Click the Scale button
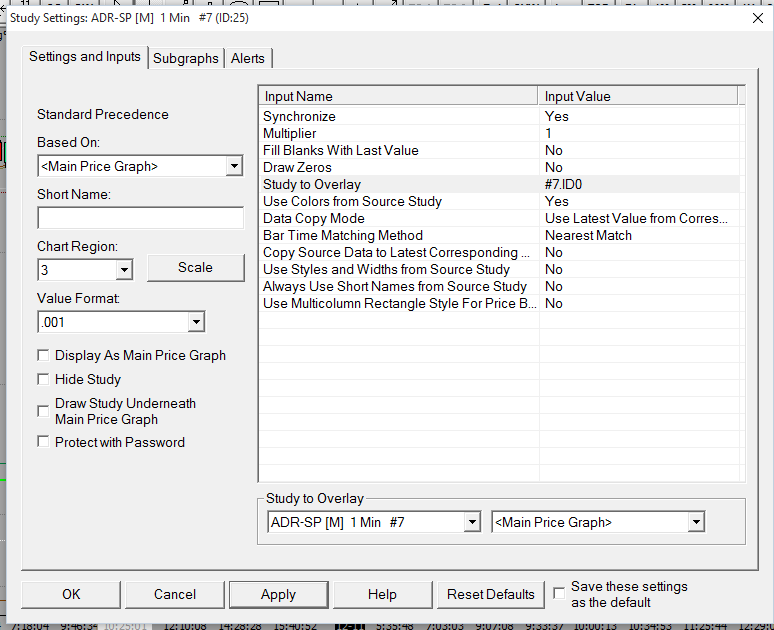 (195, 268)
